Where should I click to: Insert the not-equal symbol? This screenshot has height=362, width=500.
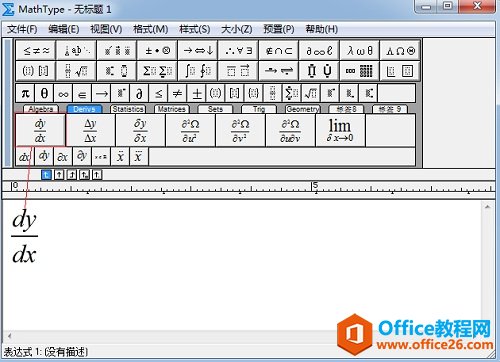click(x=177, y=93)
